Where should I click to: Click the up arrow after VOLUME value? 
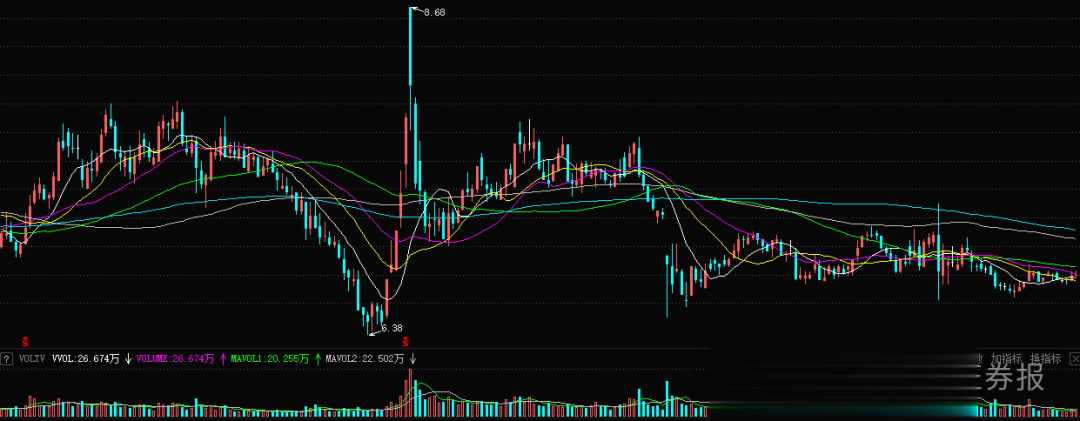point(223,359)
